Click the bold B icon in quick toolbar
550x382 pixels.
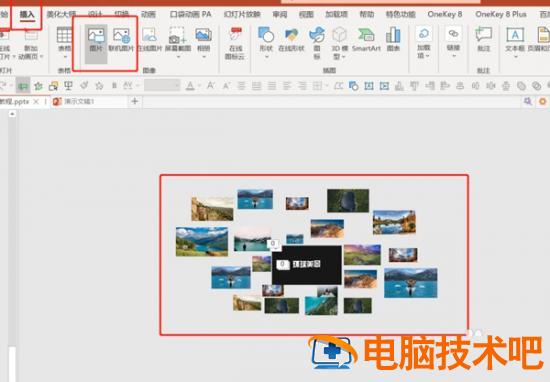[x=114, y=85]
